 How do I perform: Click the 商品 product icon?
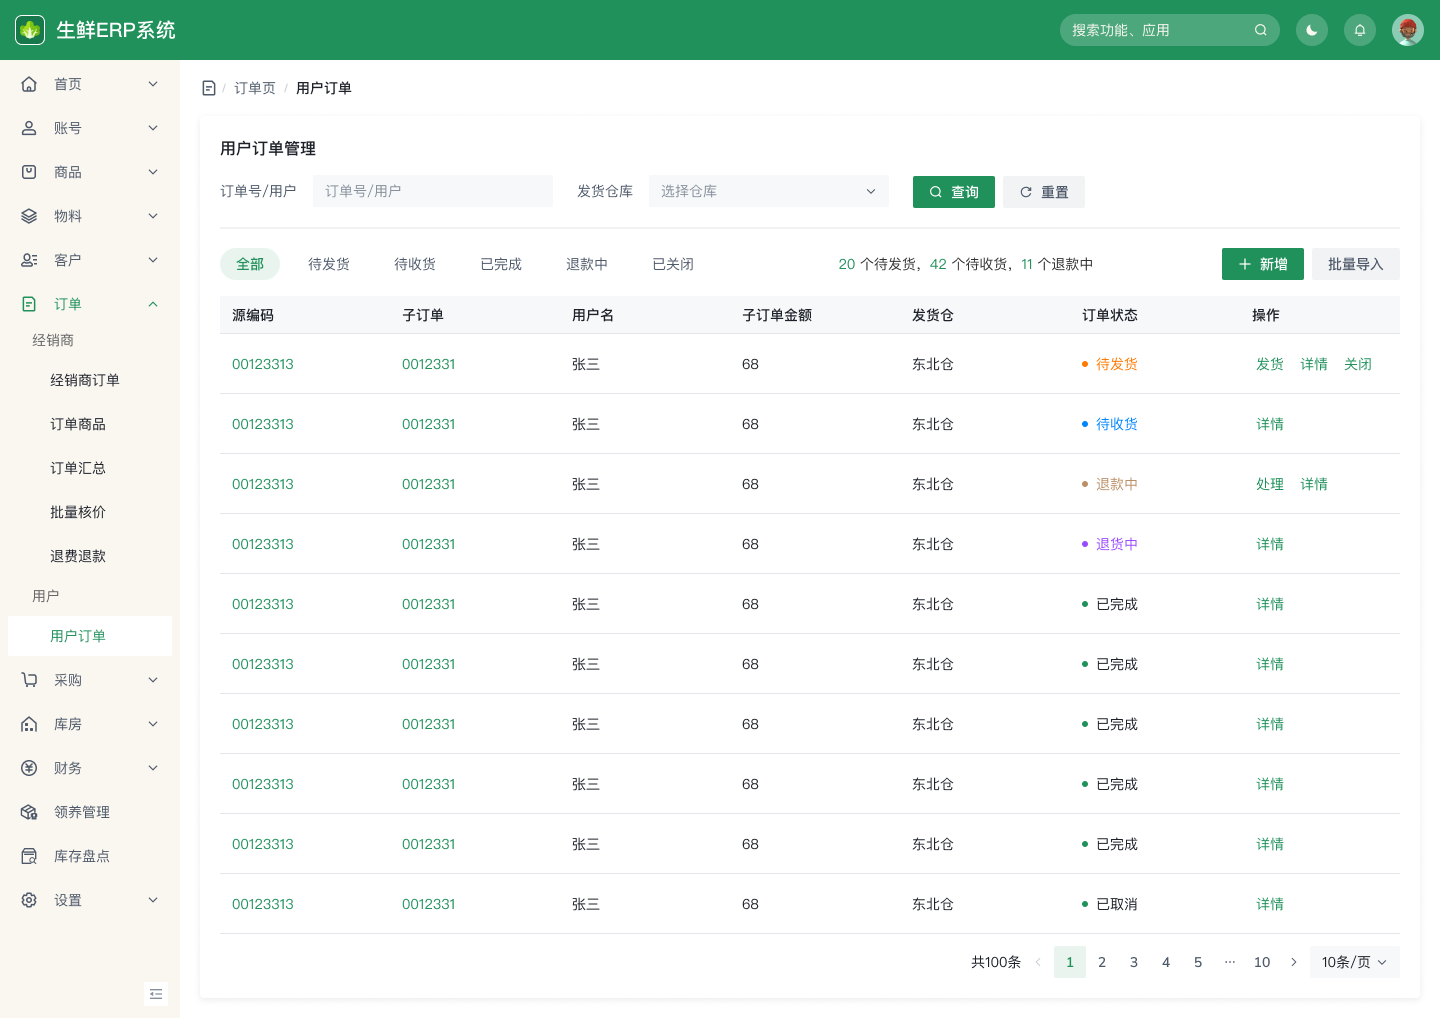coord(29,172)
